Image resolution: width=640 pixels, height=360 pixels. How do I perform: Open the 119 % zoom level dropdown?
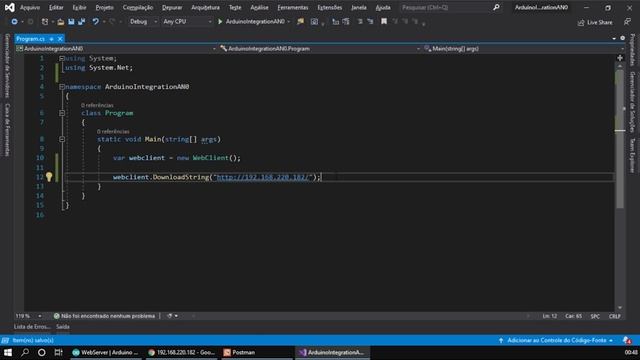point(28,316)
